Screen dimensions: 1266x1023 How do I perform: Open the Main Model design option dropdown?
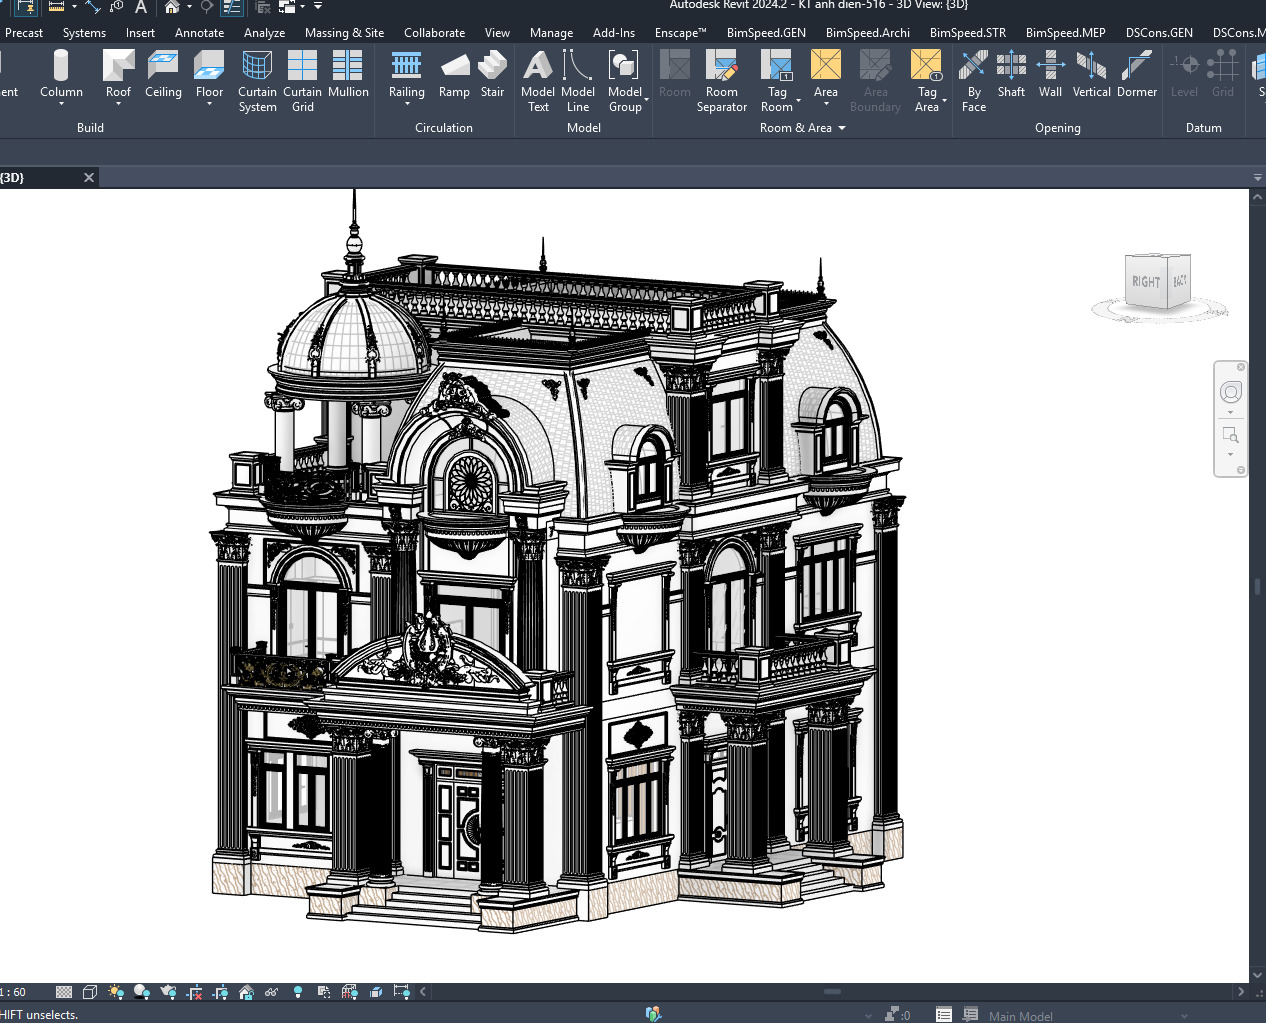[x=1183, y=1016]
